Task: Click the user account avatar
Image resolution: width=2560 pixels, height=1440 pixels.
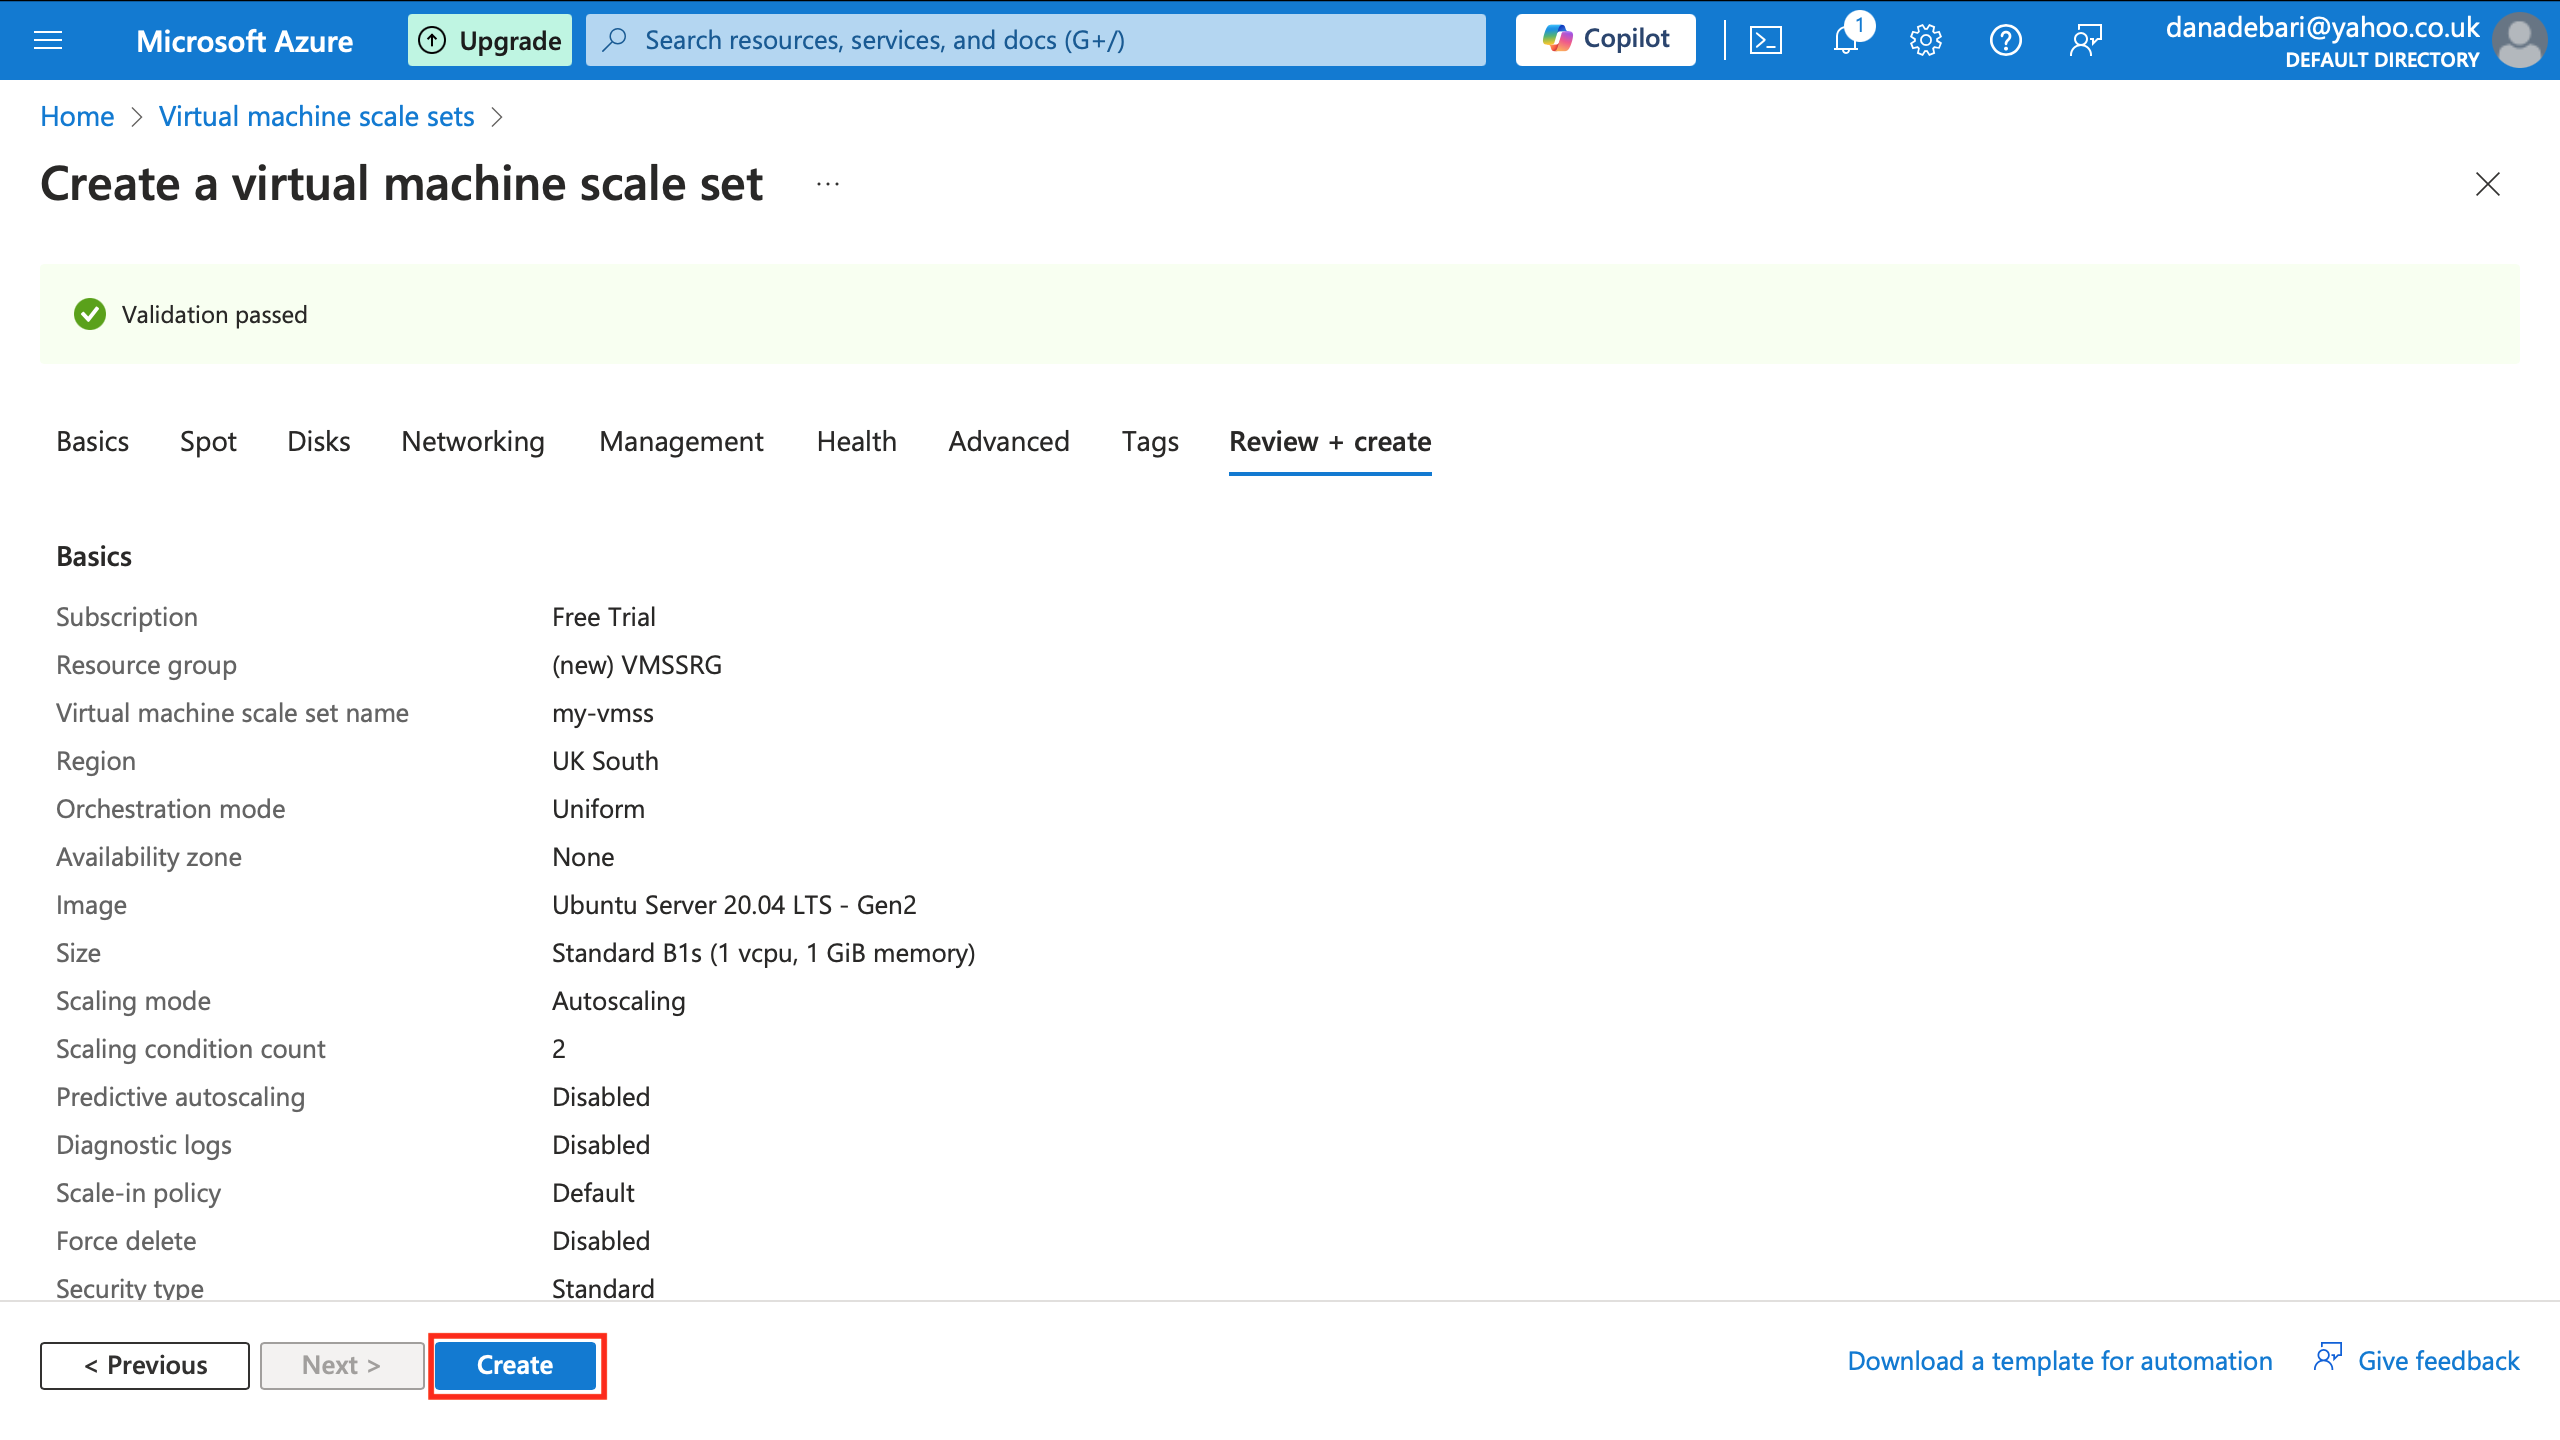Action: [x=2520, y=40]
